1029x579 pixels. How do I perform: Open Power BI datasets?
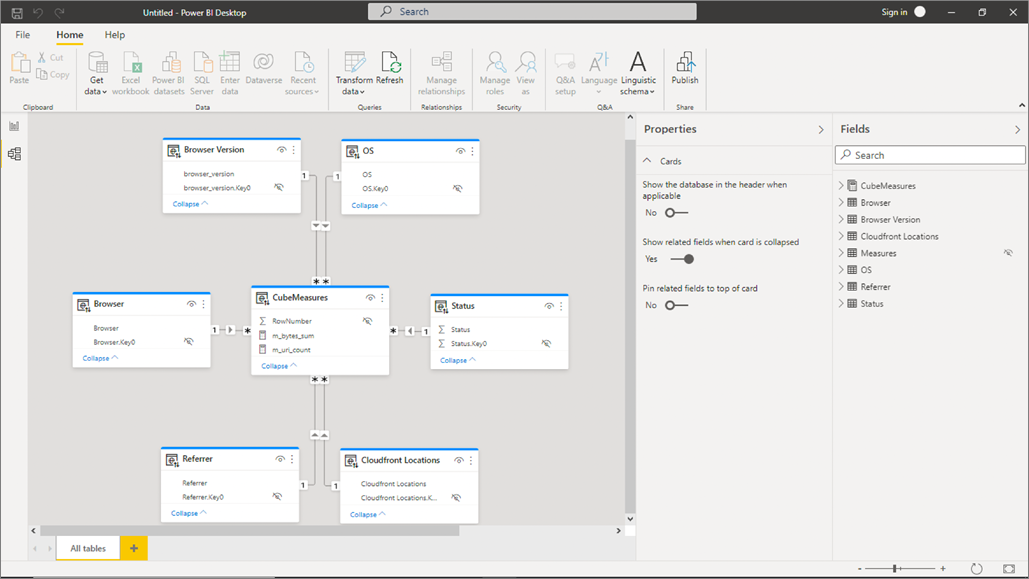pos(169,74)
